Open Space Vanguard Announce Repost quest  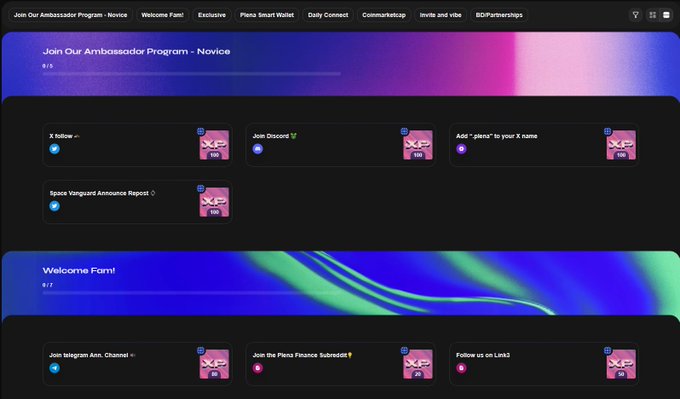pyautogui.click(x=137, y=202)
